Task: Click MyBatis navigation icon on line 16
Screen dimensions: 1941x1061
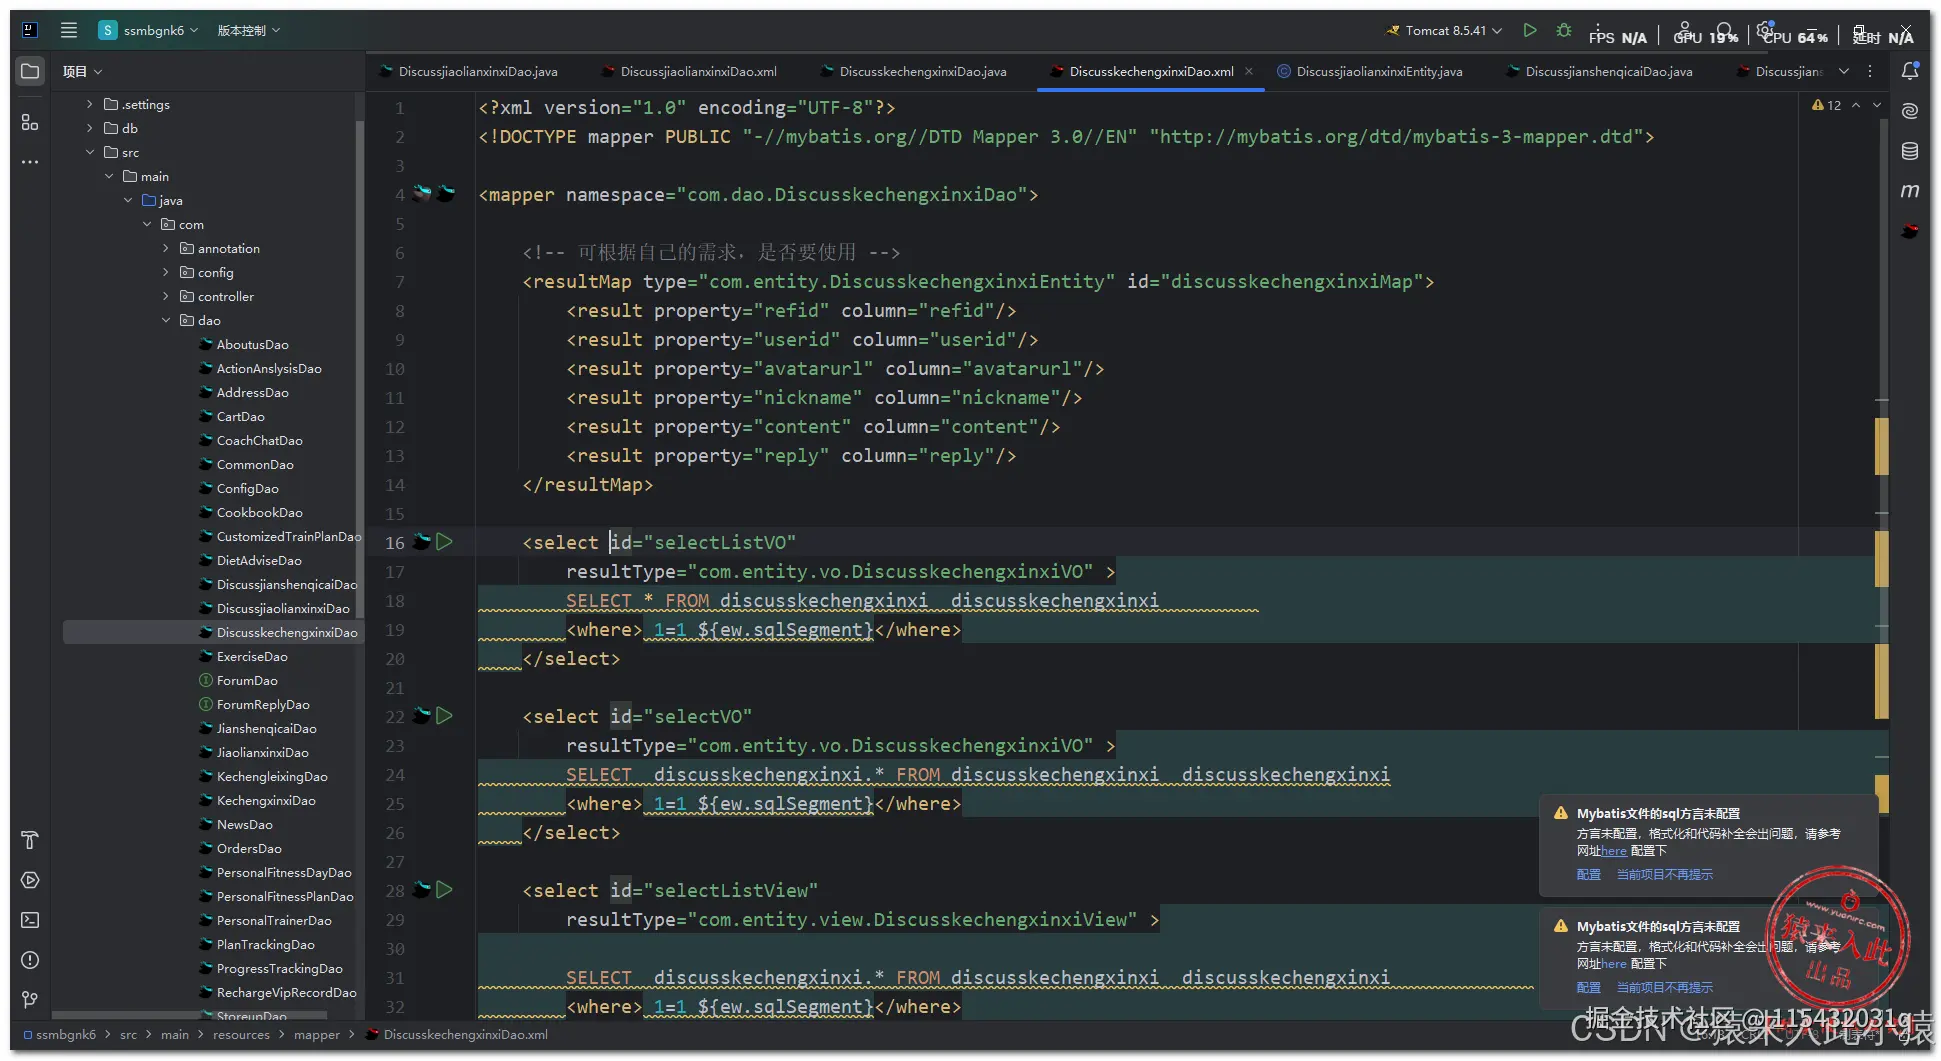Action: pos(422,542)
